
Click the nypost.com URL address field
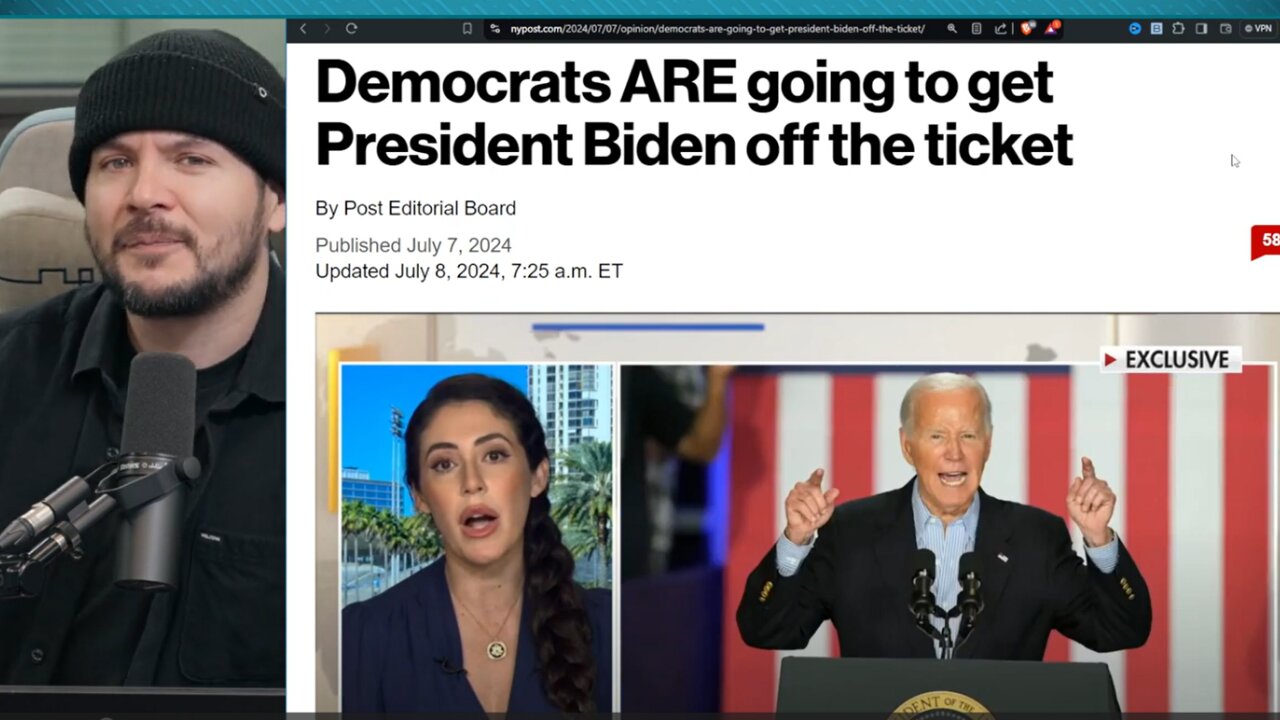(x=717, y=29)
